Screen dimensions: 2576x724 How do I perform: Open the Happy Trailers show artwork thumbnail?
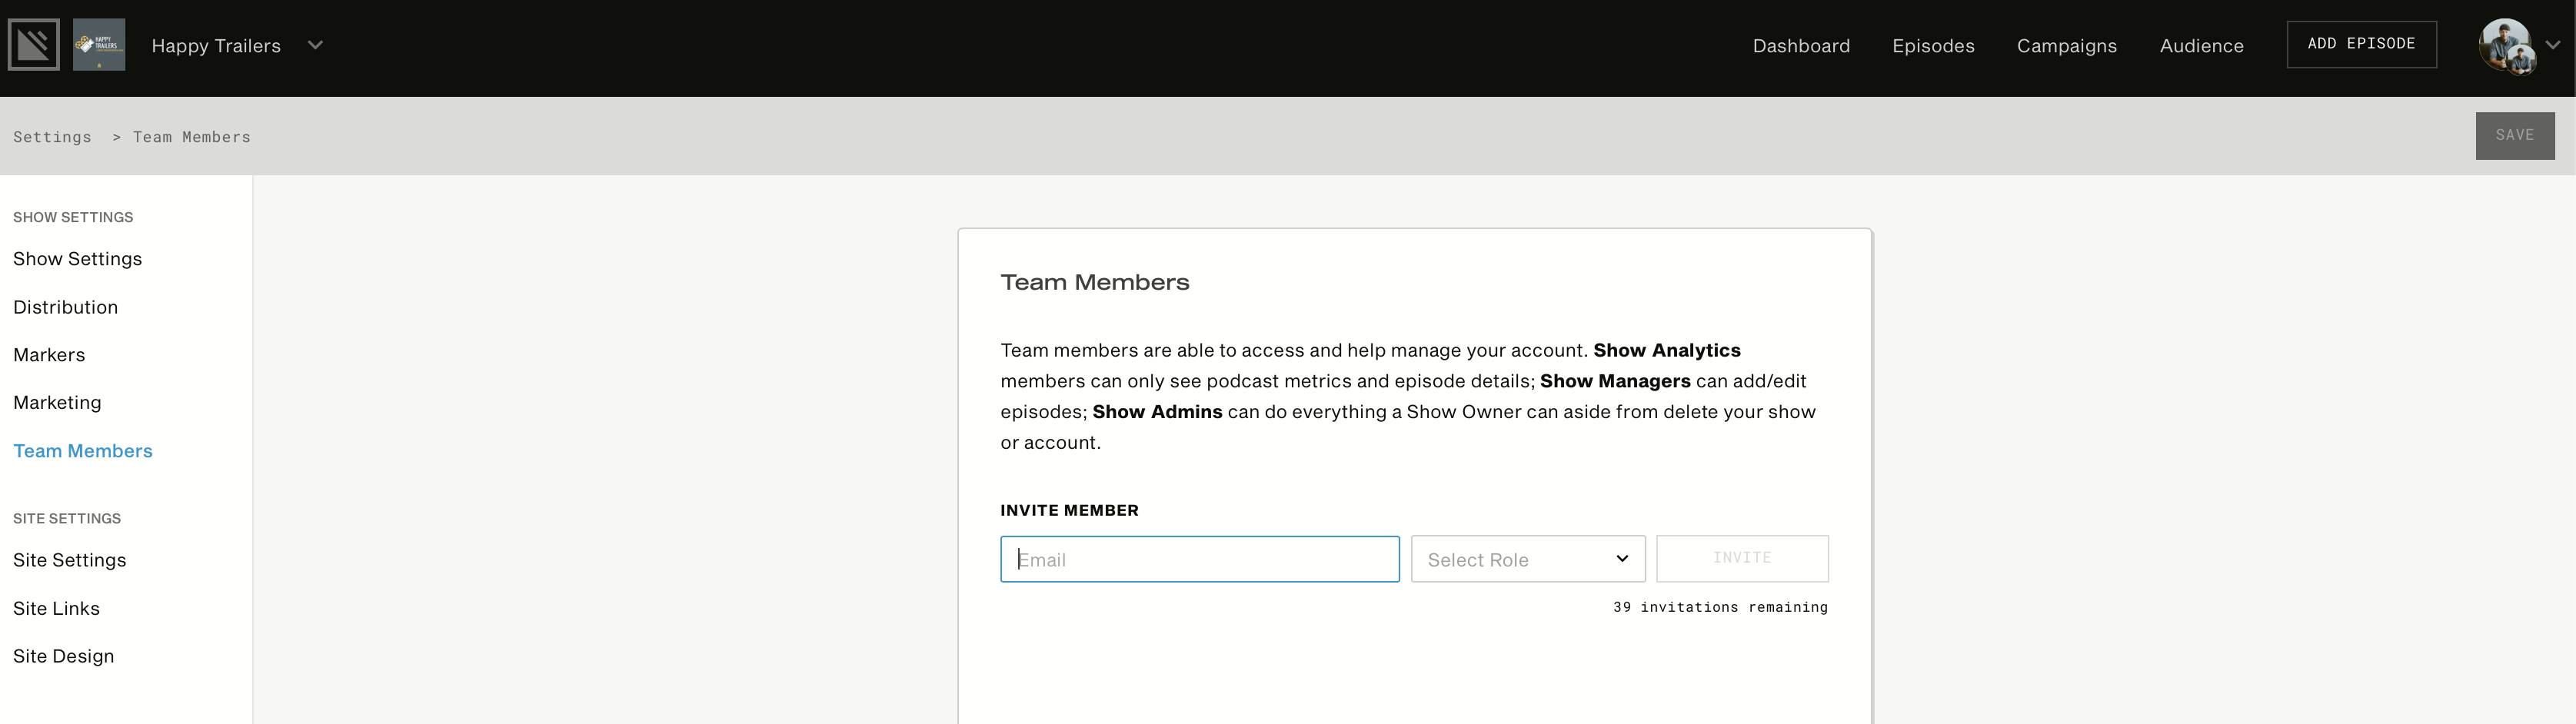99,44
